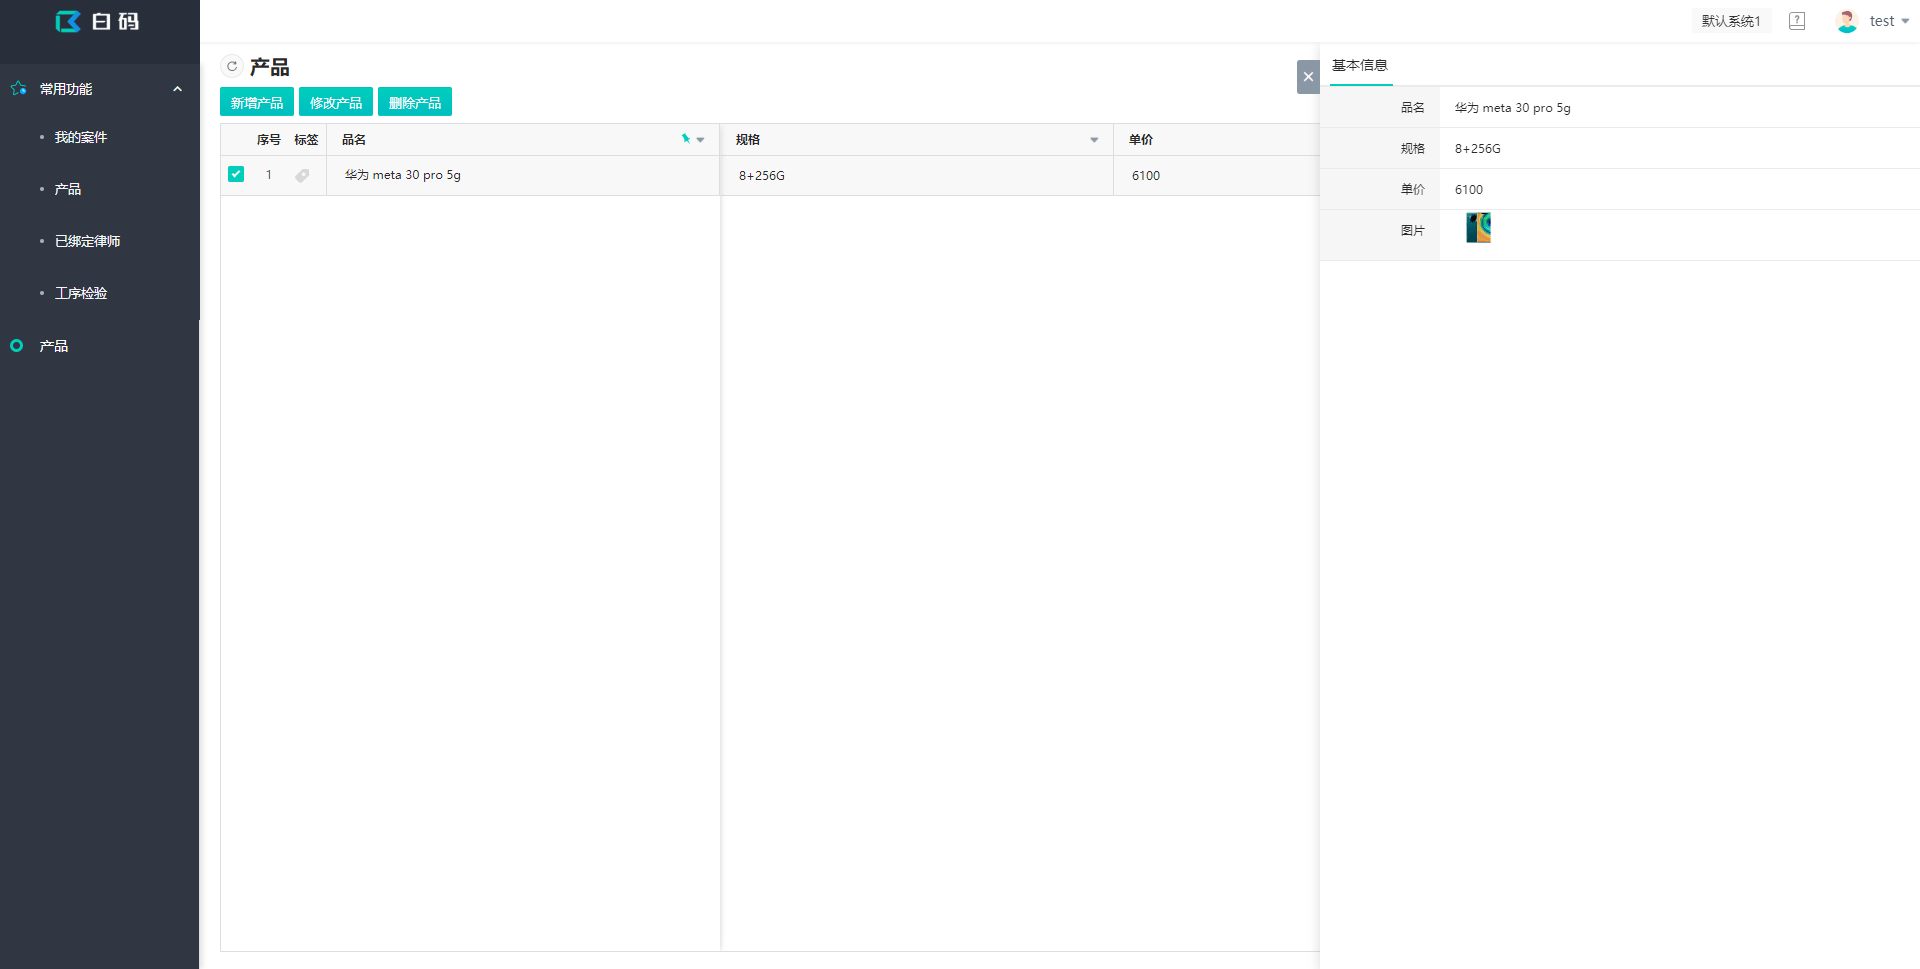Click the circle icon beside 产品 menu
Viewport: 1920px width, 969px height.
(17, 346)
